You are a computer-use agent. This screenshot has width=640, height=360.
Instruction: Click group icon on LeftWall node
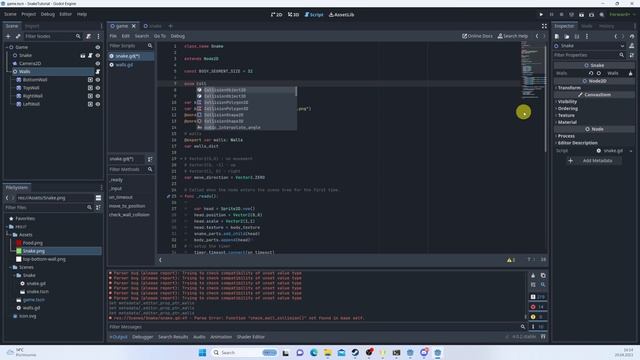(90, 104)
